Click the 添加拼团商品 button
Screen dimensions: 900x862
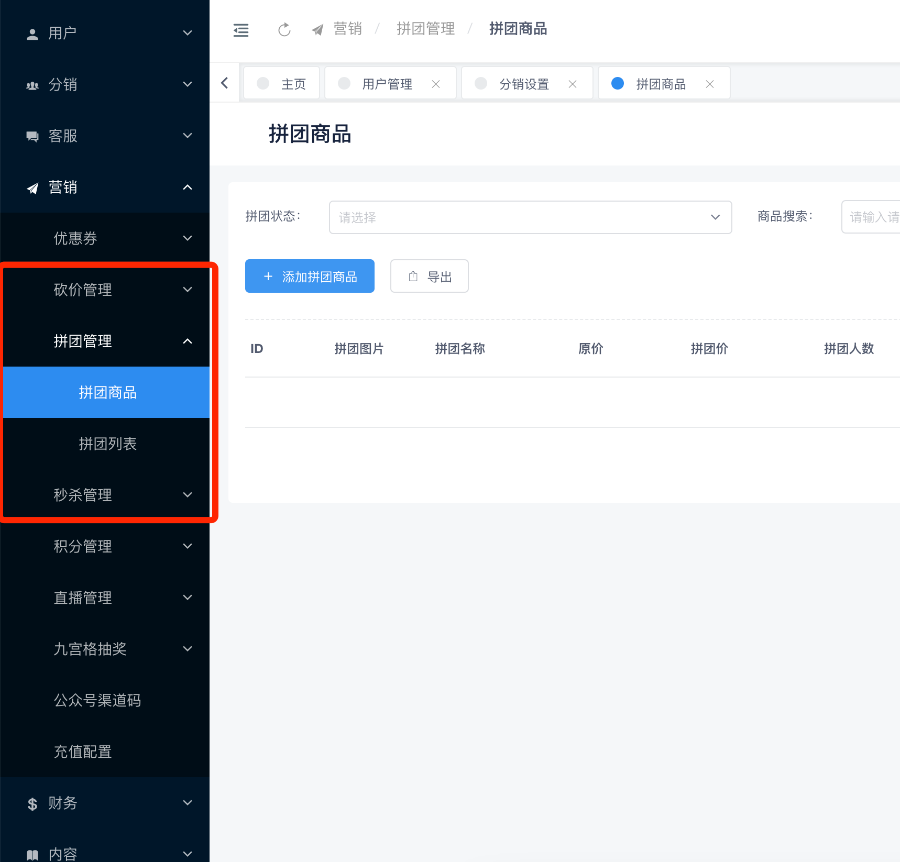click(x=309, y=276)
